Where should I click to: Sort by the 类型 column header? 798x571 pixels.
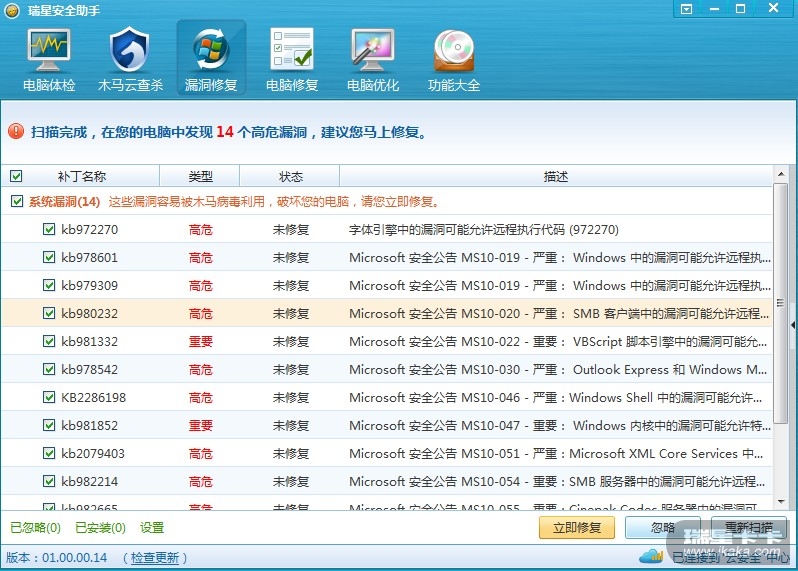(x=200, y=177)
